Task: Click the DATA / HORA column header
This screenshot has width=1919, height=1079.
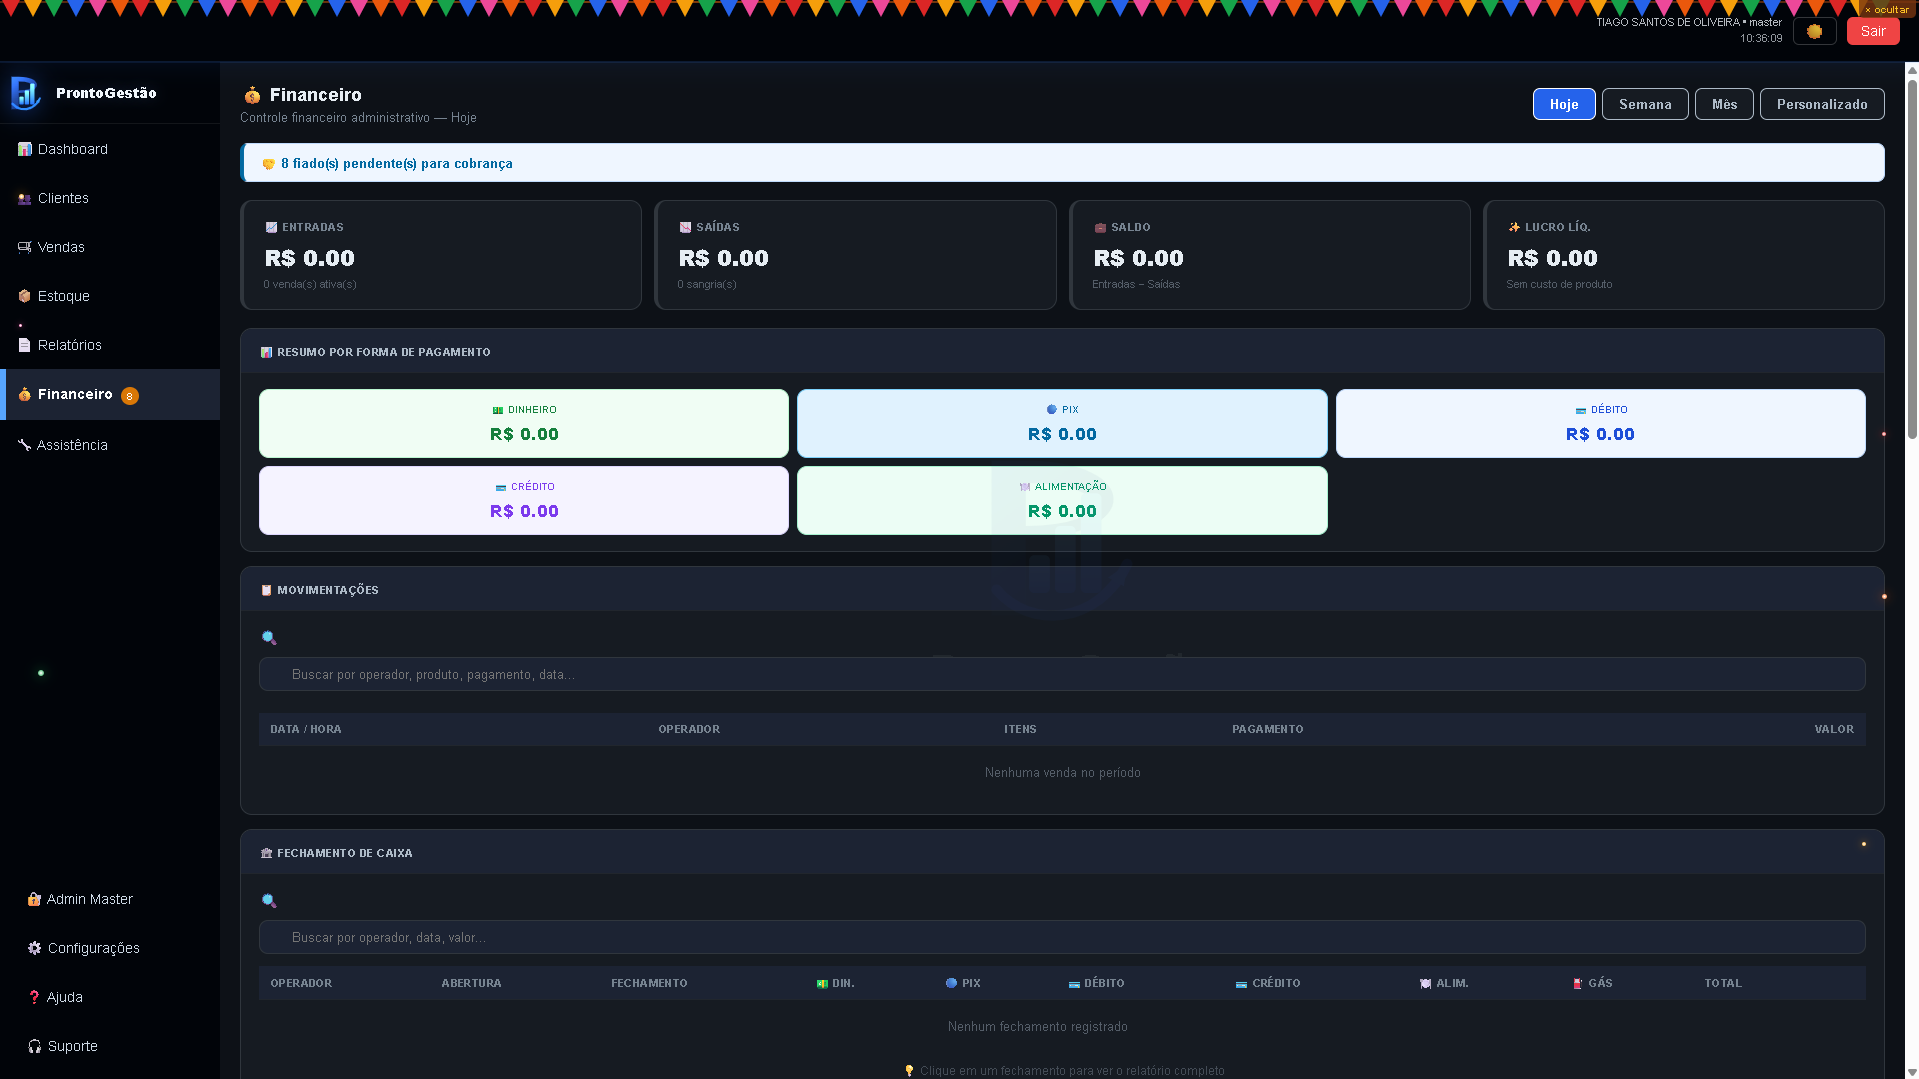Action: (x=306, y=729)
